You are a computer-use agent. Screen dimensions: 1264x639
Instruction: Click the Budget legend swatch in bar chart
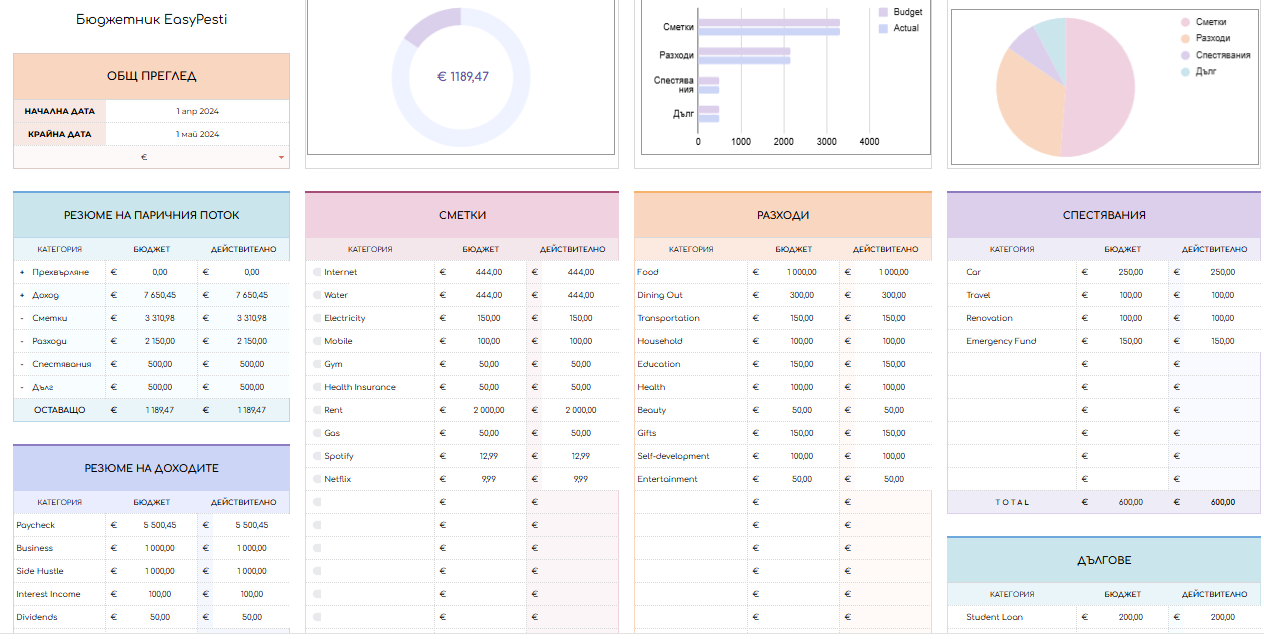(x=883, y=12)
